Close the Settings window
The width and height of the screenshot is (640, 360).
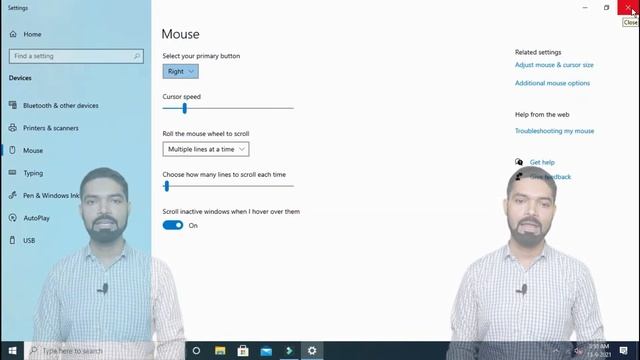(x=628, y=7)
